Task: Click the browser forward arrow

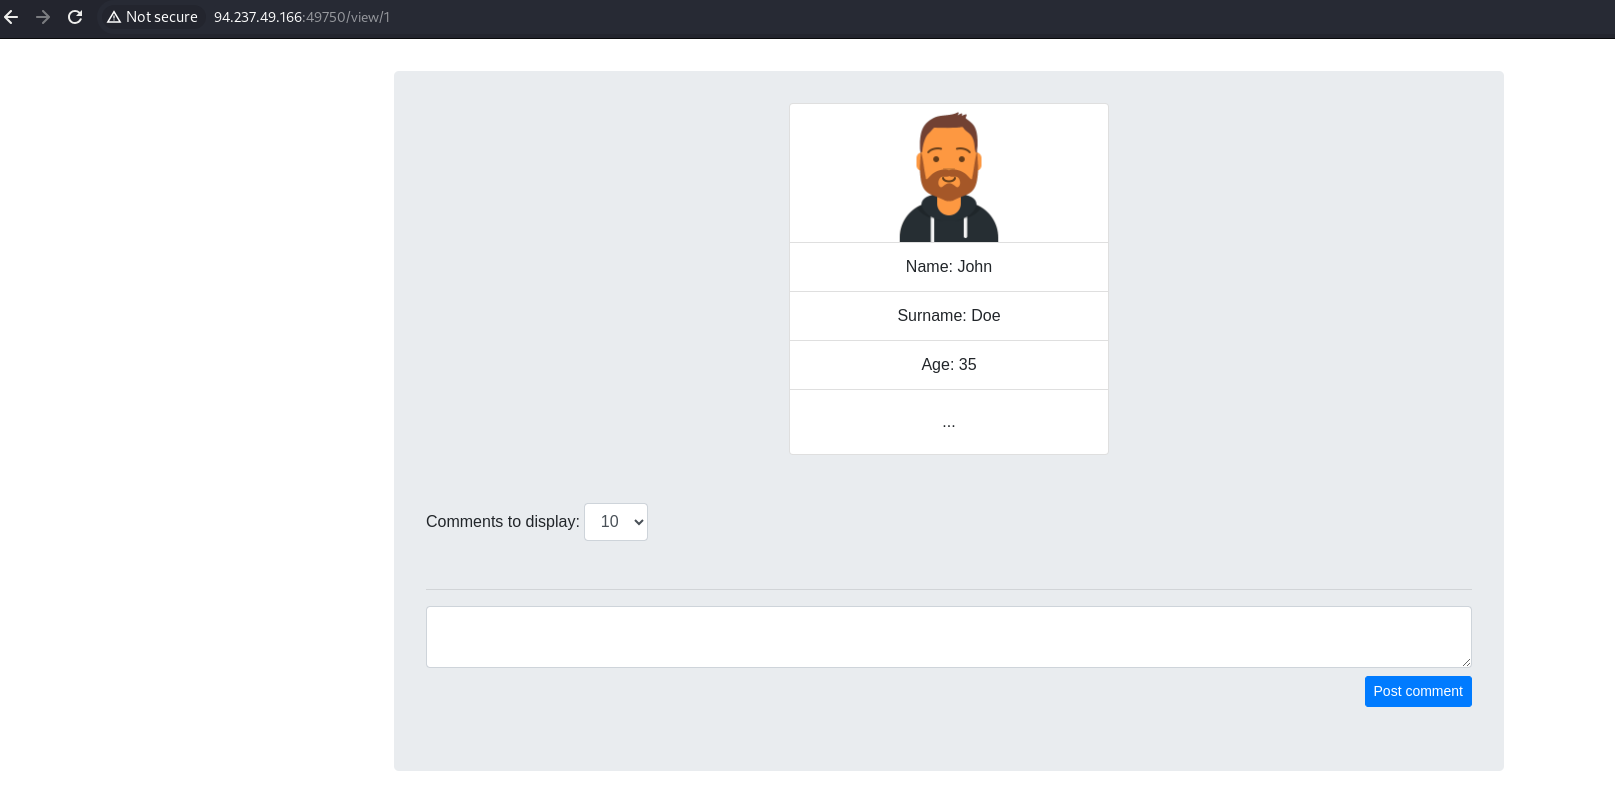Action: click(43, 17)
